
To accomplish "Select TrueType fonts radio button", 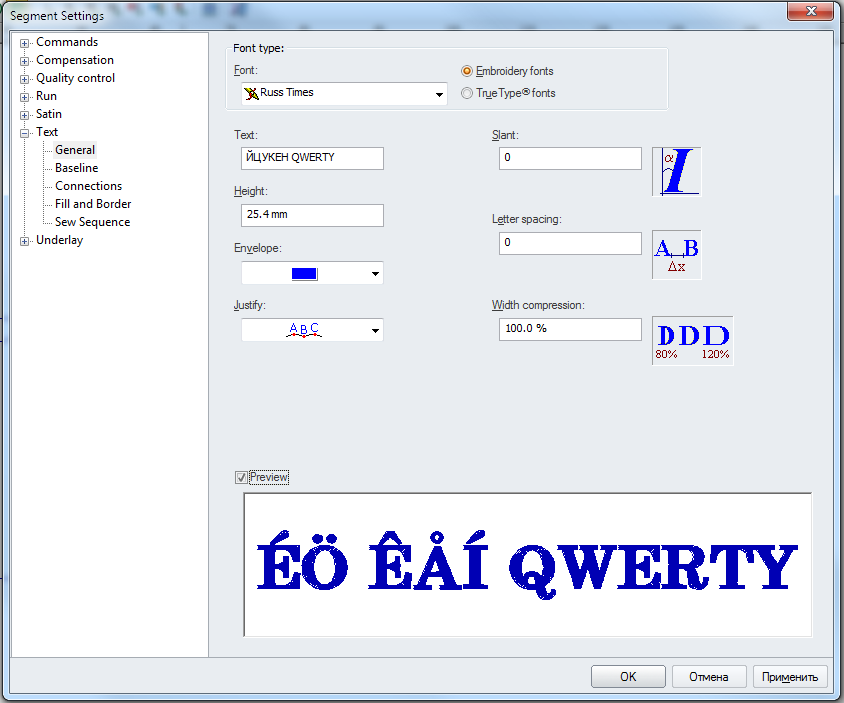I will point(467,93).
